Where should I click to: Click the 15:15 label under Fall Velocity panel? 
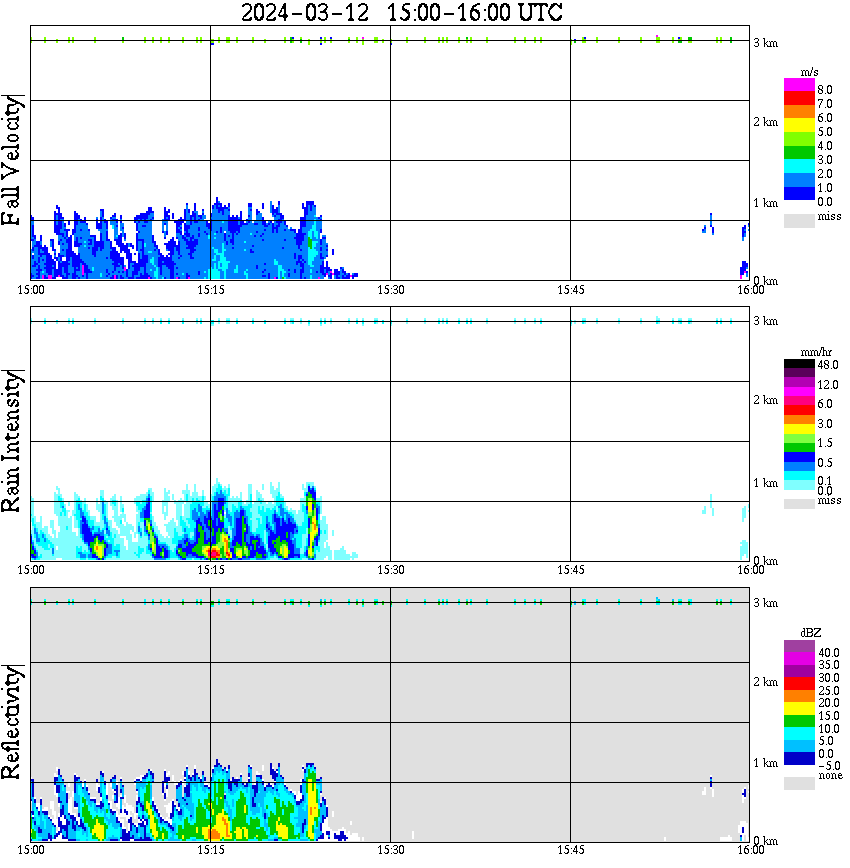point(211,290)
